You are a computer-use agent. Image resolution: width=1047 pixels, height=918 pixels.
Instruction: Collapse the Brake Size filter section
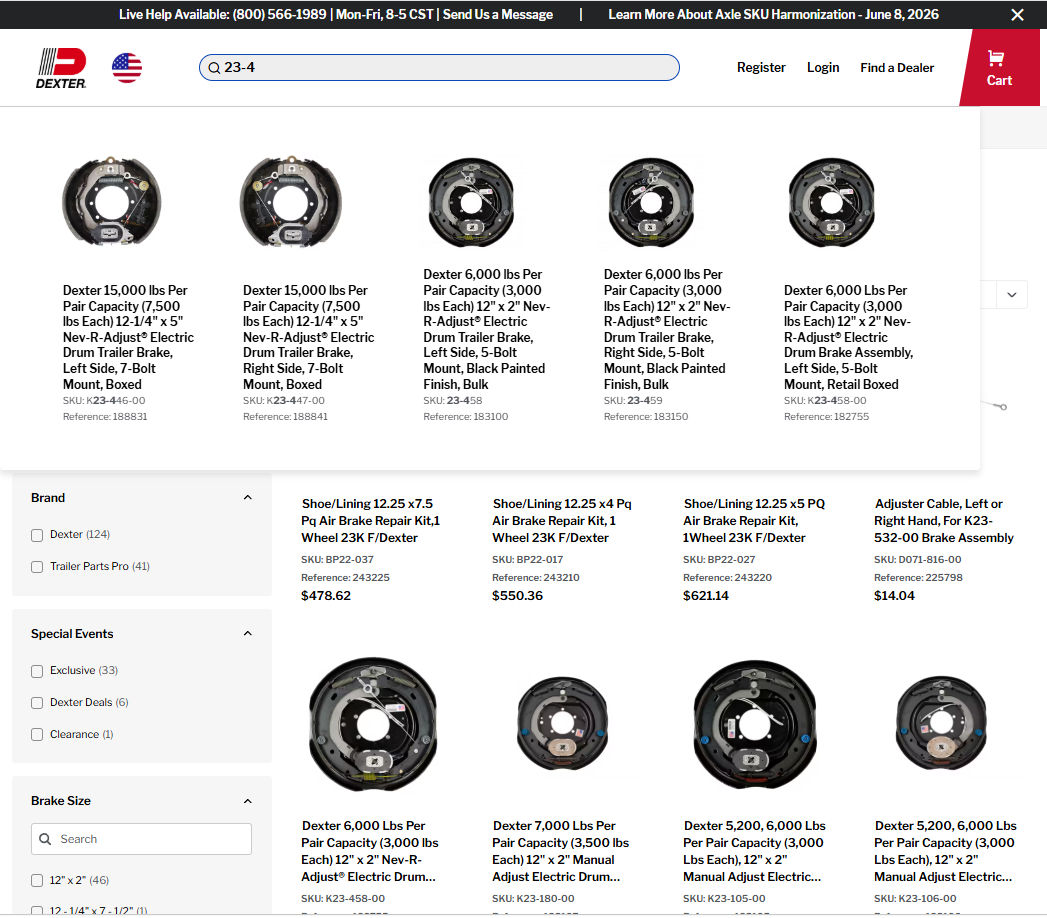[248, 800]
